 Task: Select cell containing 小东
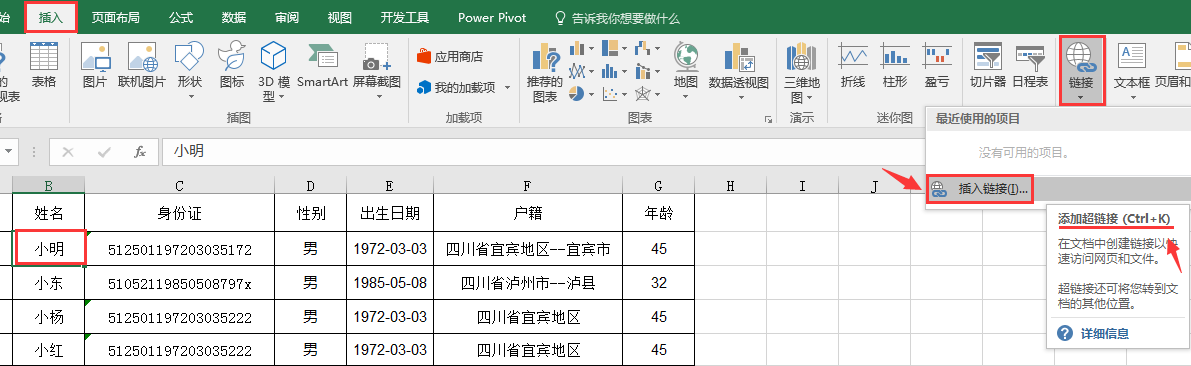pyautogui.click(x=49, y=282)
